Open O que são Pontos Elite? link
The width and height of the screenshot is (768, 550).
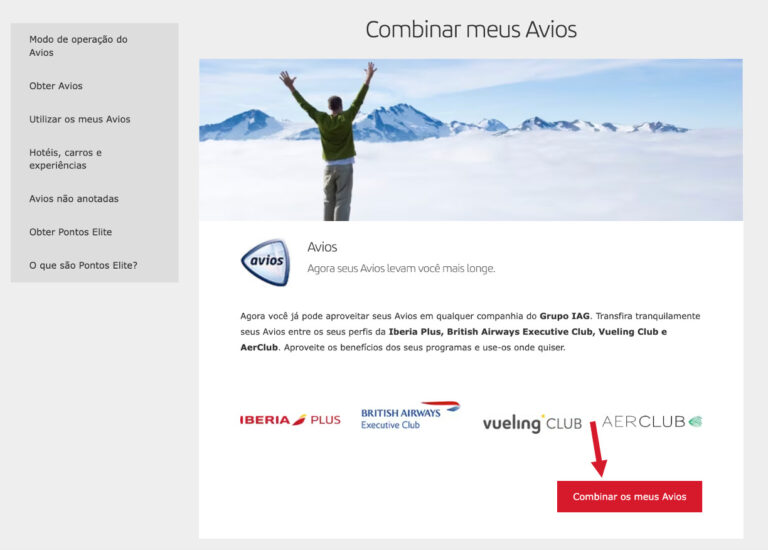[x=83, y=265]
